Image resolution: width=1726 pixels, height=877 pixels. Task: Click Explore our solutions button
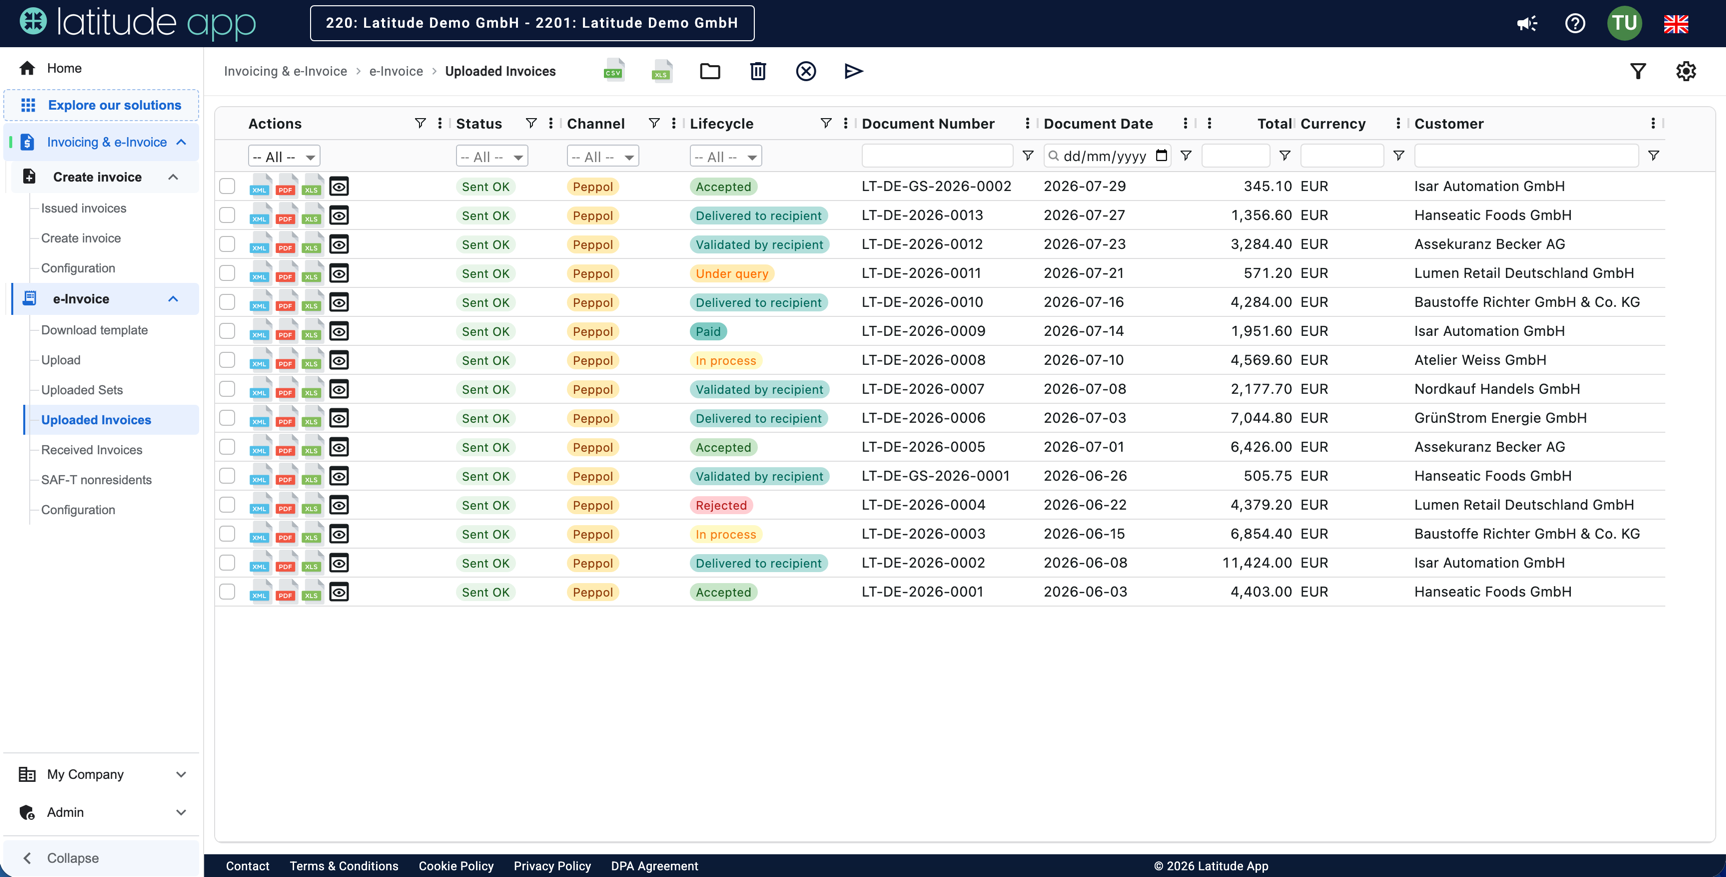101,105
